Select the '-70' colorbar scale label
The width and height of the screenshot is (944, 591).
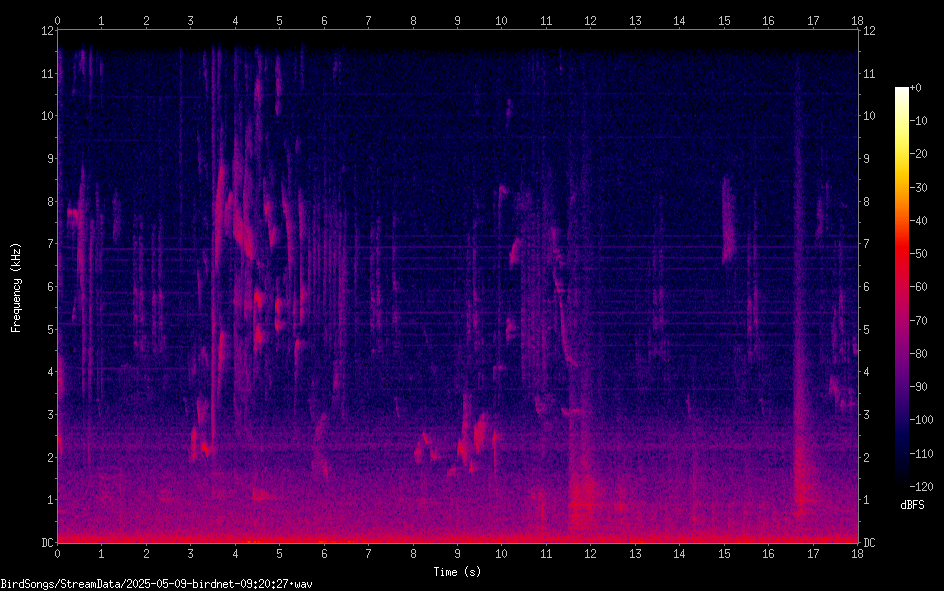(919, 321)
